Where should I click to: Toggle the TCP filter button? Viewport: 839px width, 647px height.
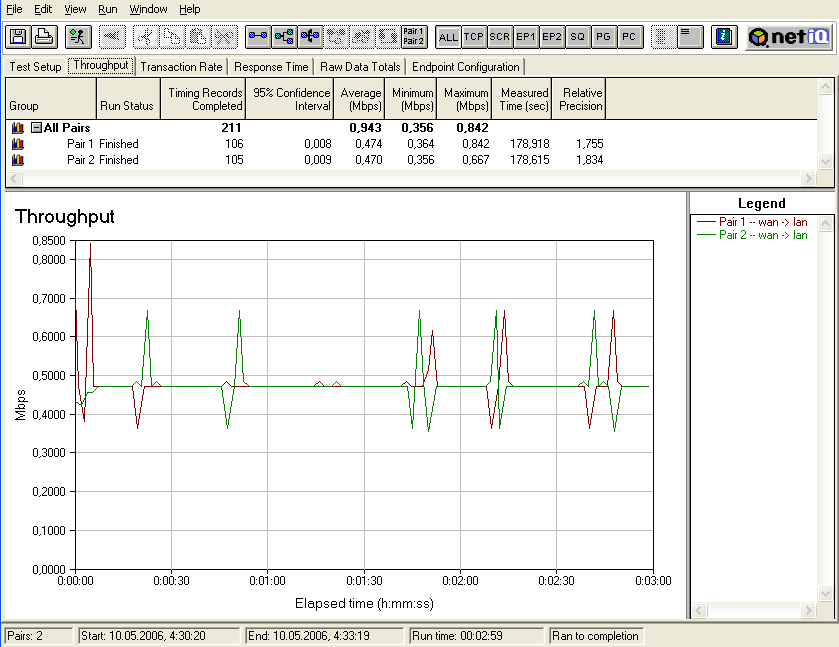(474, 37)
